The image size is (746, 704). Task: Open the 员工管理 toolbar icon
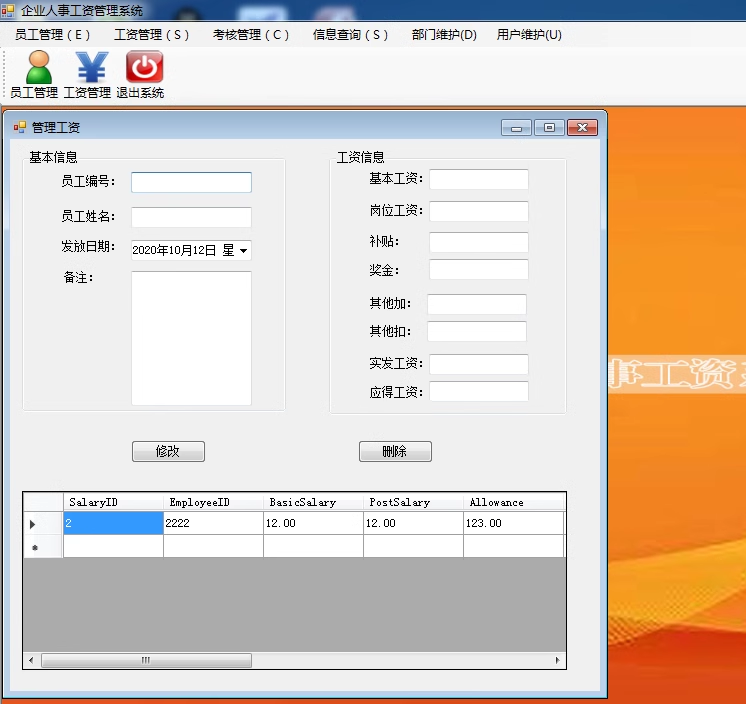click(x=34, y=75)
